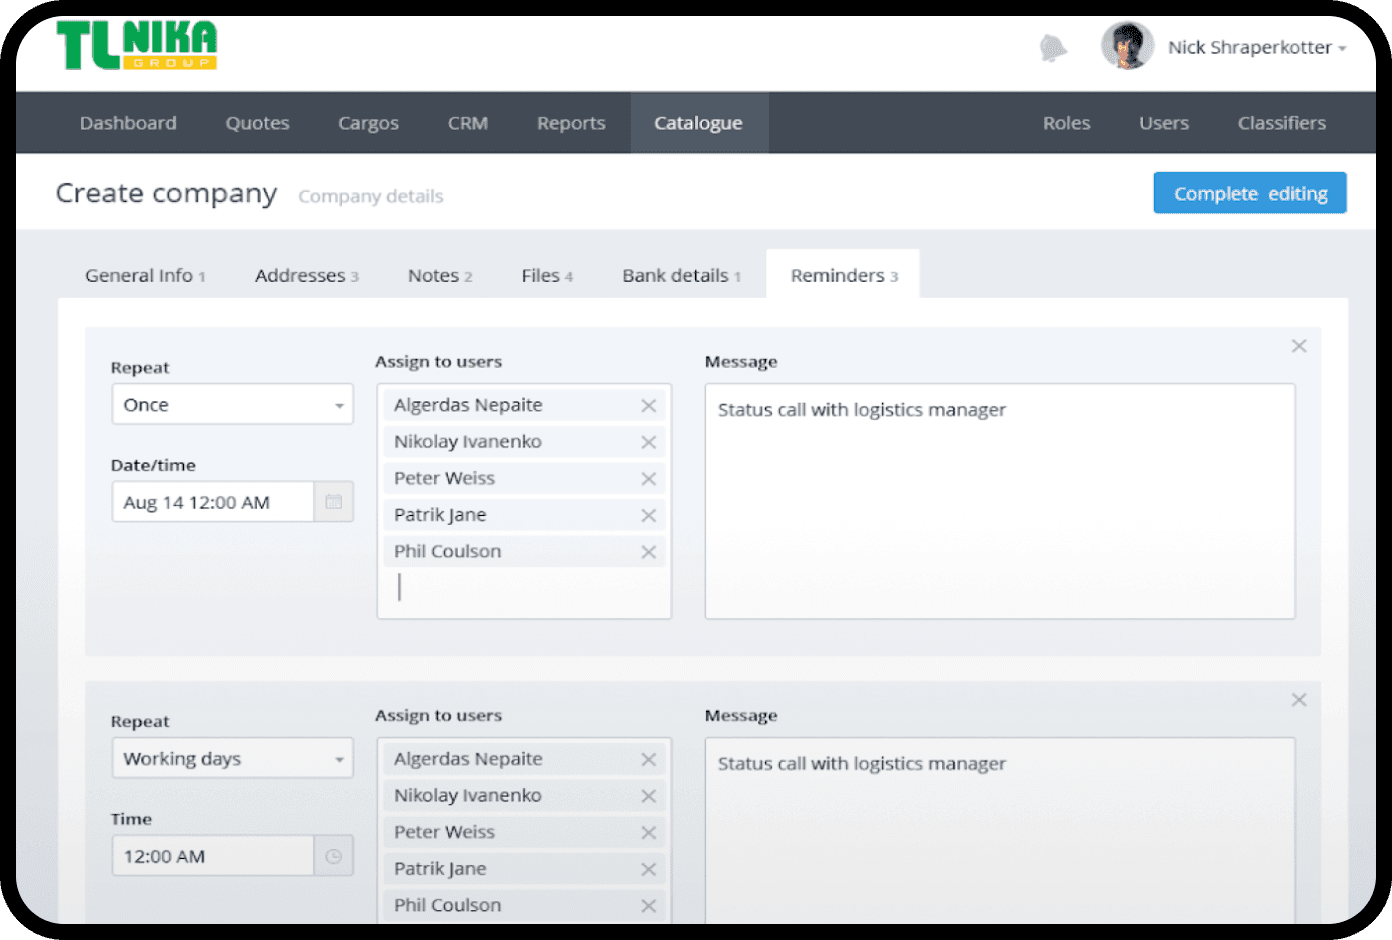Click empty input line under Phil Coulson

point(524,587)
